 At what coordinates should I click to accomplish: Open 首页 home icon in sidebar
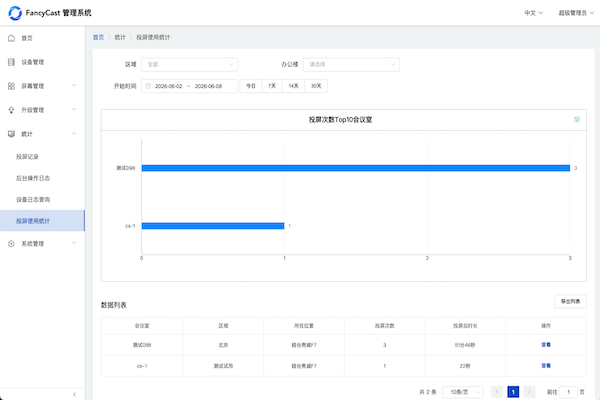11,38
